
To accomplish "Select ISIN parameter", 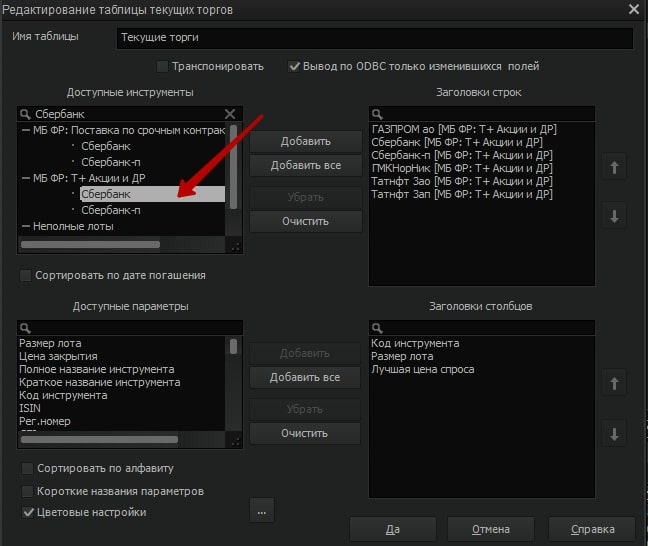I will click(x=30, y=408).
